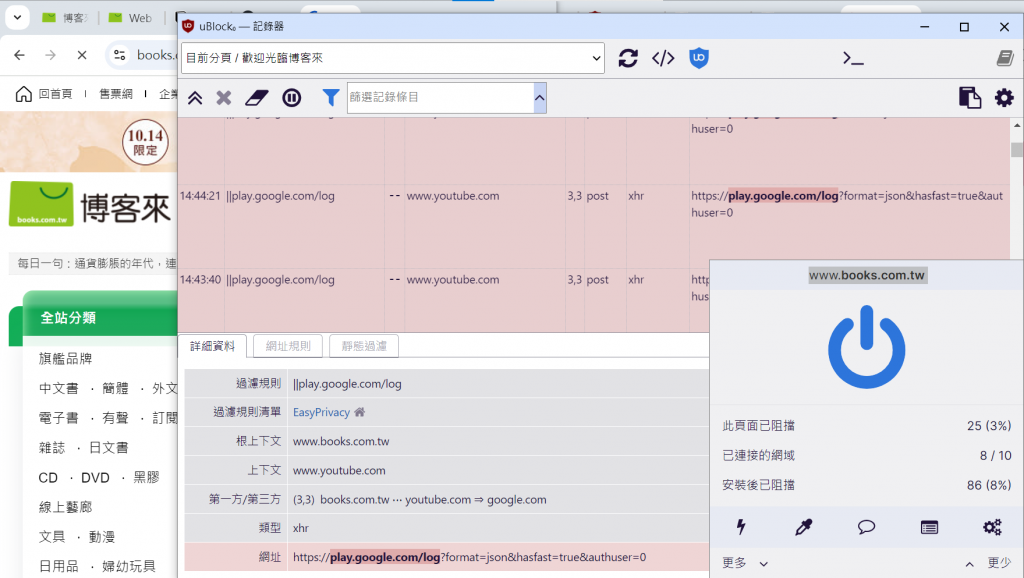Open the terminal prompt console icon

pyautogui.click(x=853, y=59)
